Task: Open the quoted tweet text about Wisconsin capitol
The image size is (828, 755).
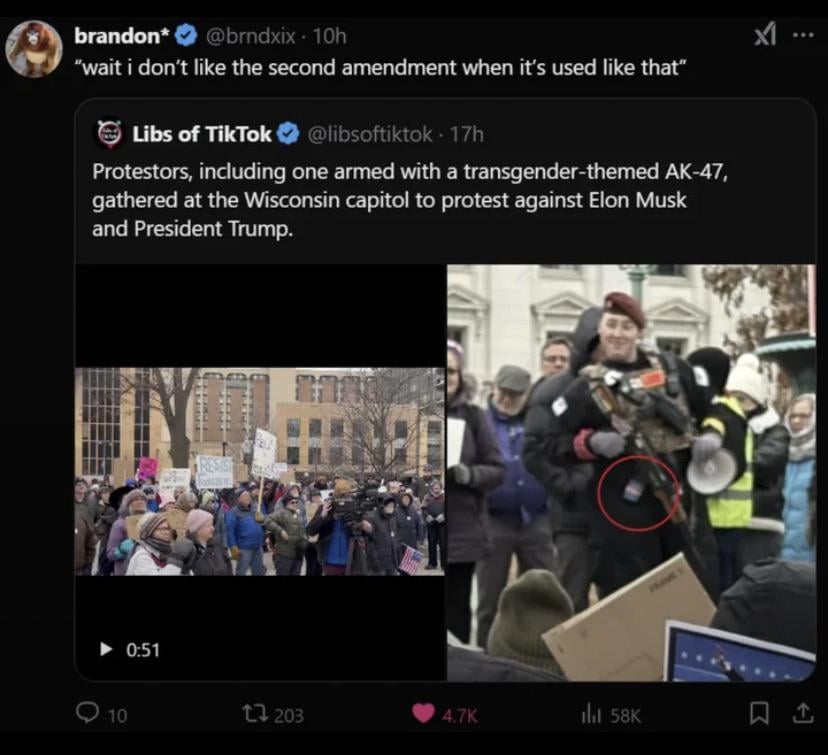Action: [400, 199]
